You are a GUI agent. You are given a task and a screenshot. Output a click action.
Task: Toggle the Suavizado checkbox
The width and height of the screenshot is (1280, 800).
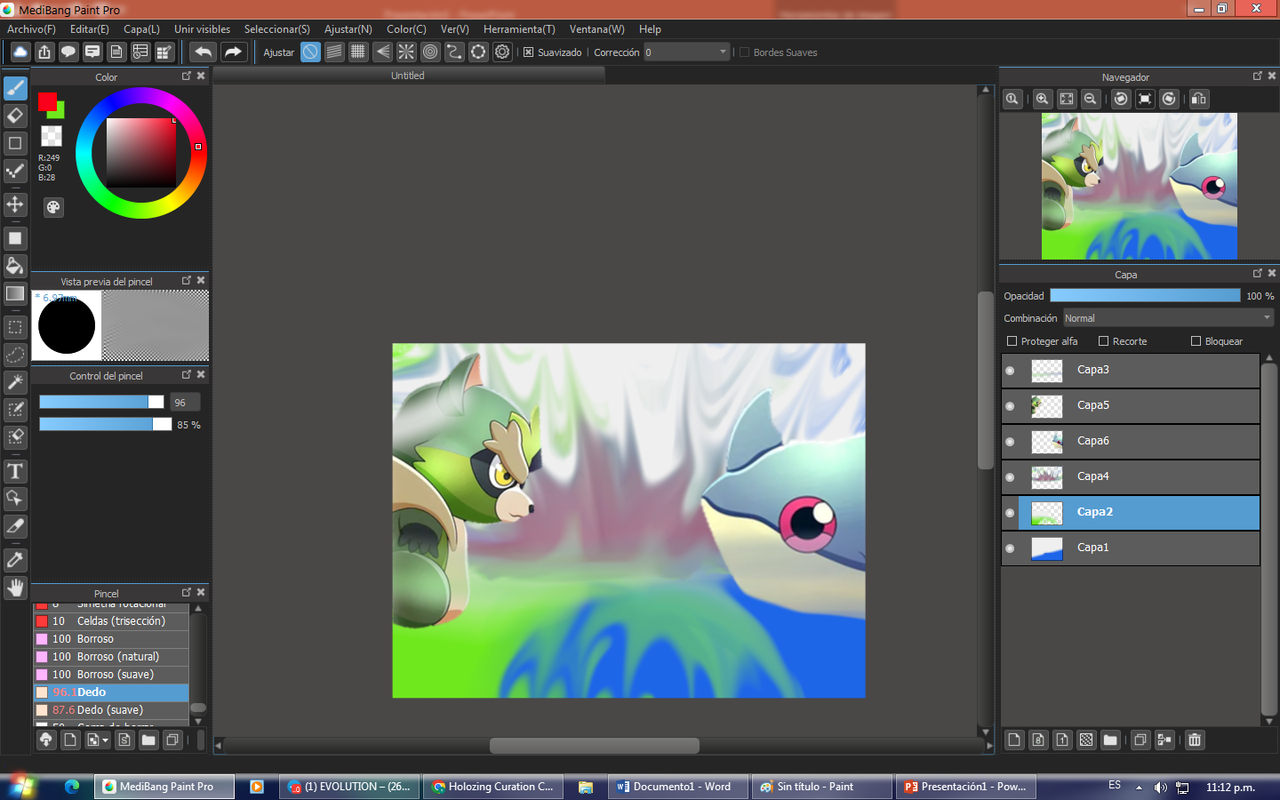[529, 52]
